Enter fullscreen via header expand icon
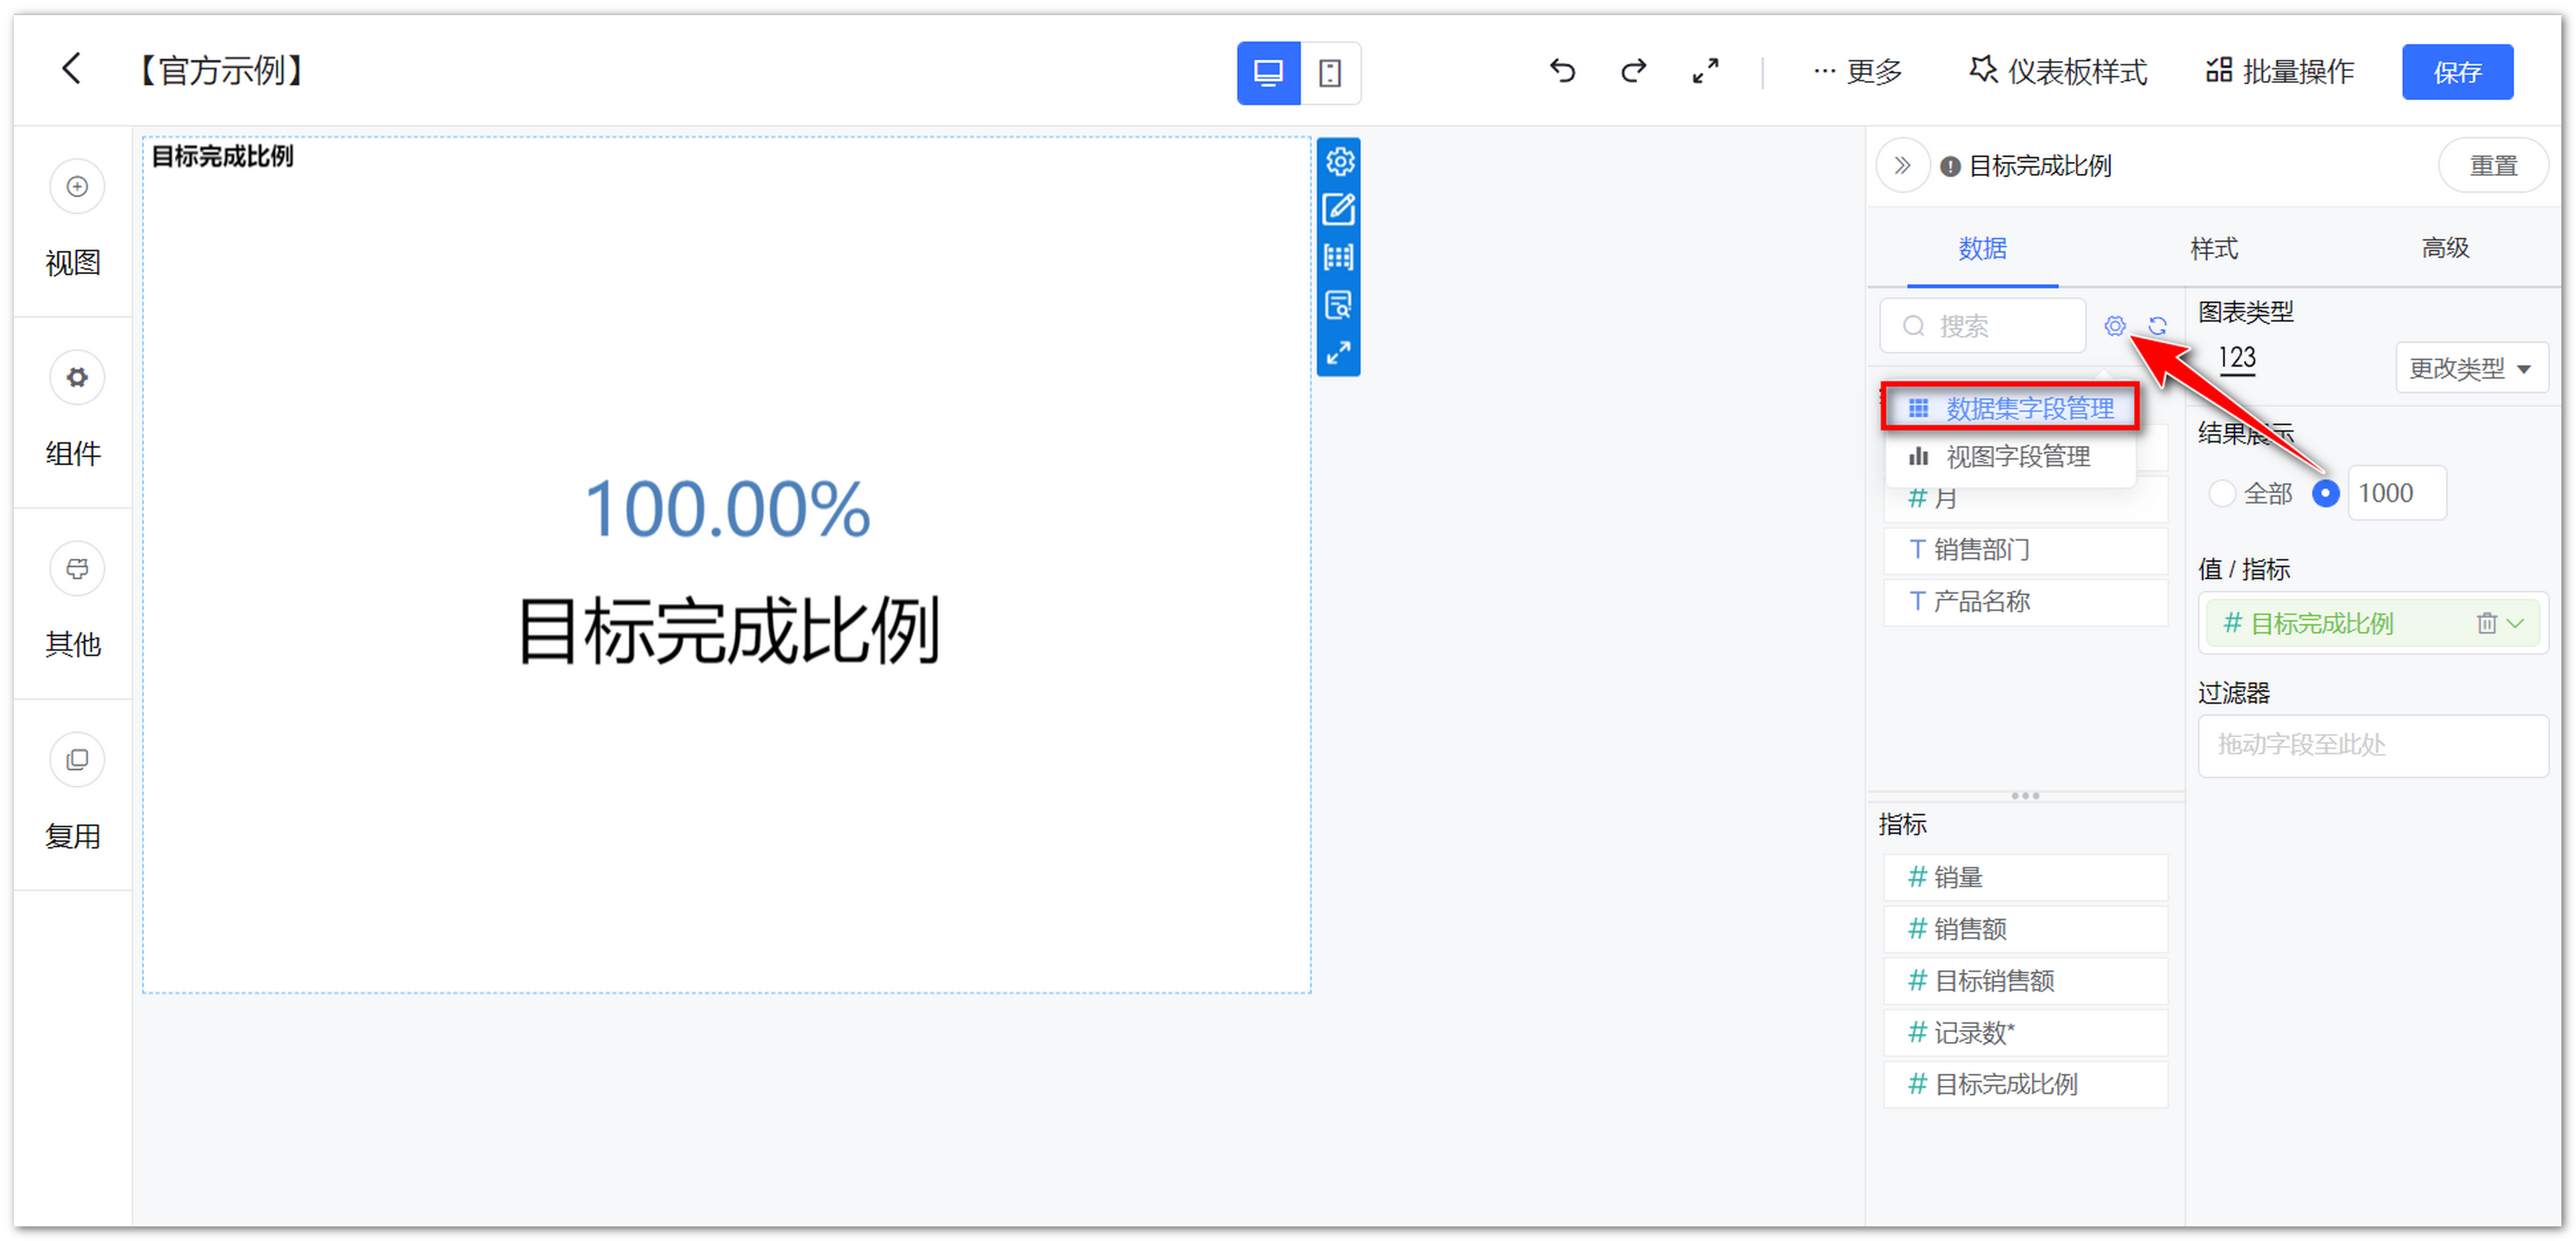Screen dimensions: 2576x1241 click(x=1705, y=70)
